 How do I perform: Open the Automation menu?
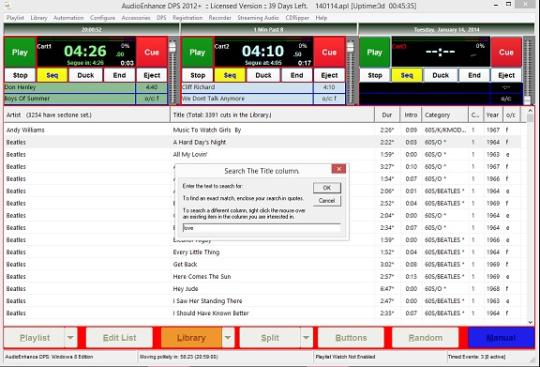click(x=68, y=18)
